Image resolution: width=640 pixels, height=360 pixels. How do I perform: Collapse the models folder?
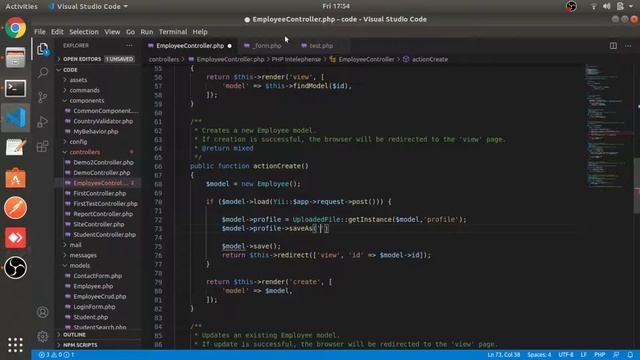[98, 265]
